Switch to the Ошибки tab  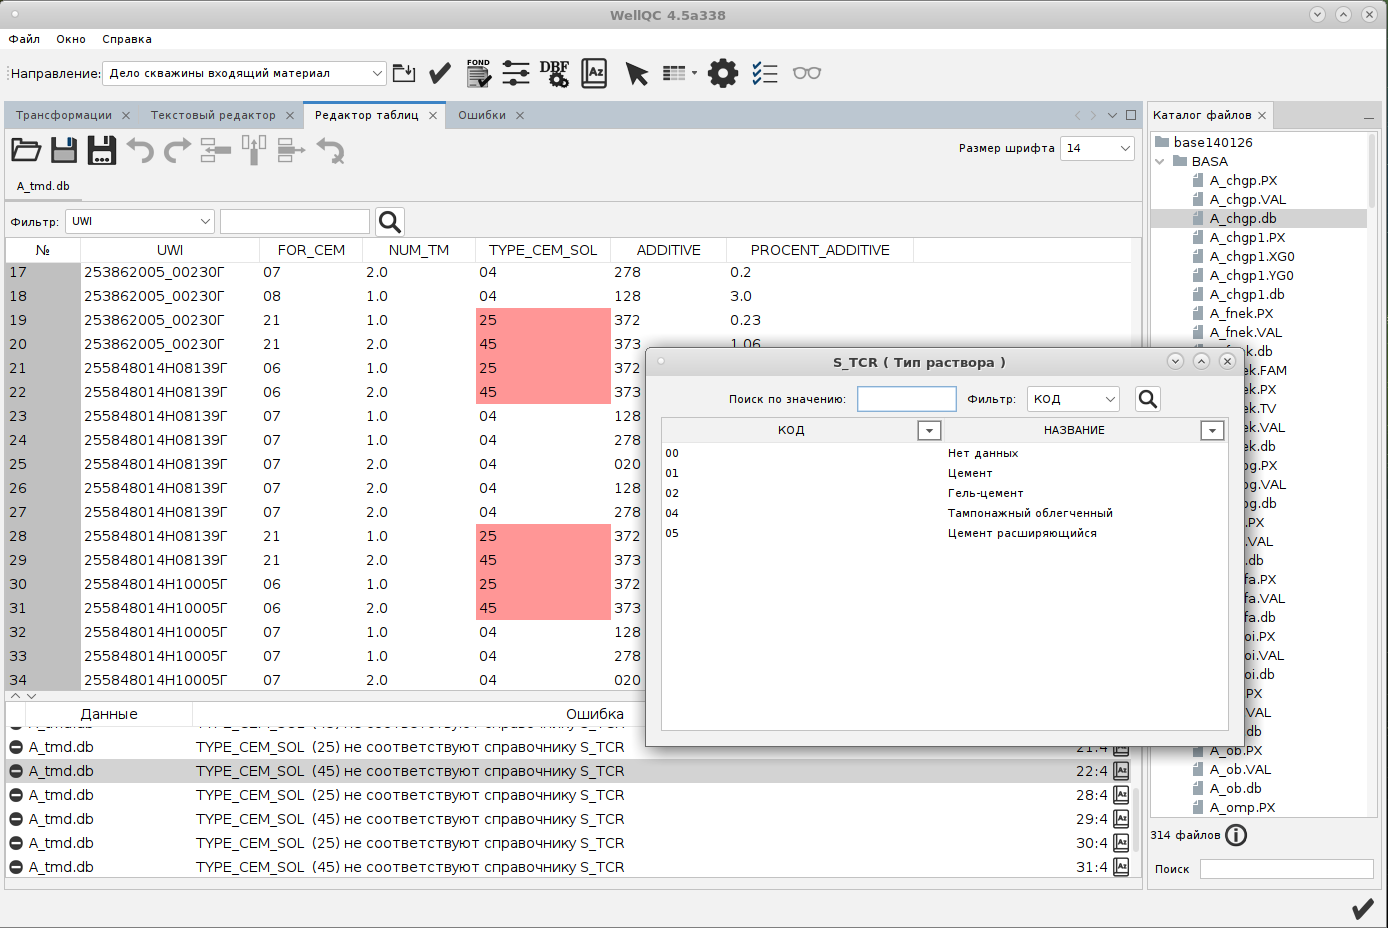click(482, 115)
